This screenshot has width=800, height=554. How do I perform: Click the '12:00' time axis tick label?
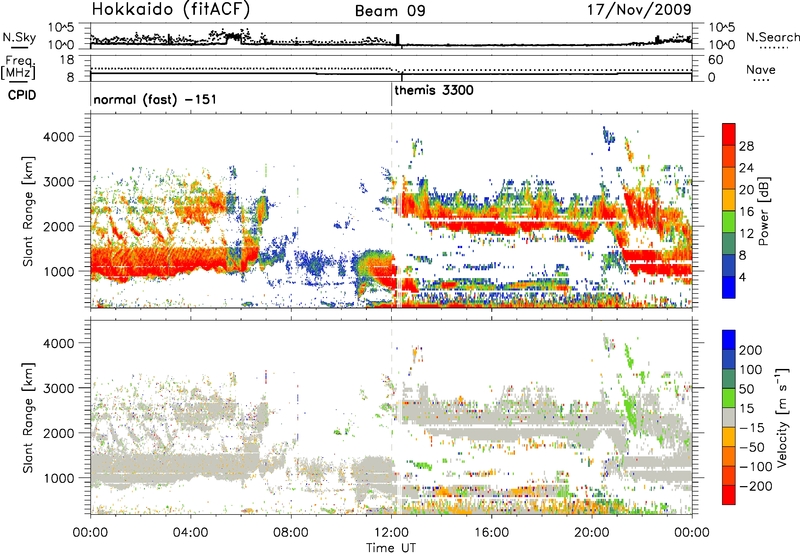click(391, 533)
